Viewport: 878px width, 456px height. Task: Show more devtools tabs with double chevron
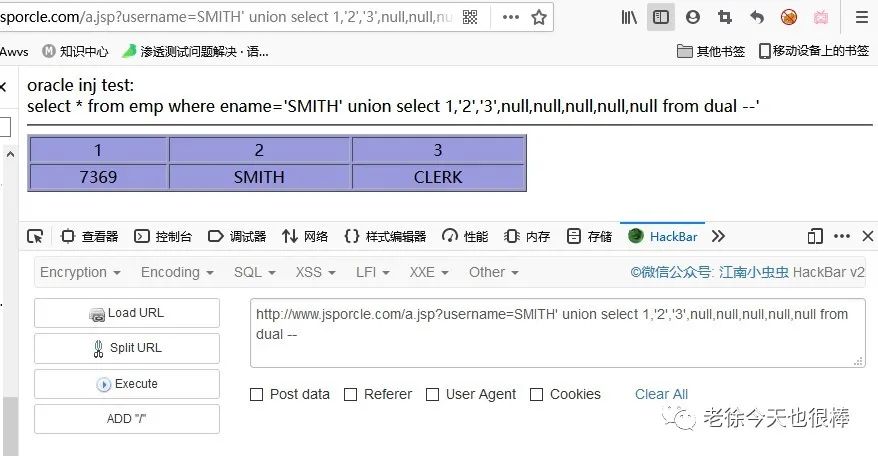coord(718,236)
